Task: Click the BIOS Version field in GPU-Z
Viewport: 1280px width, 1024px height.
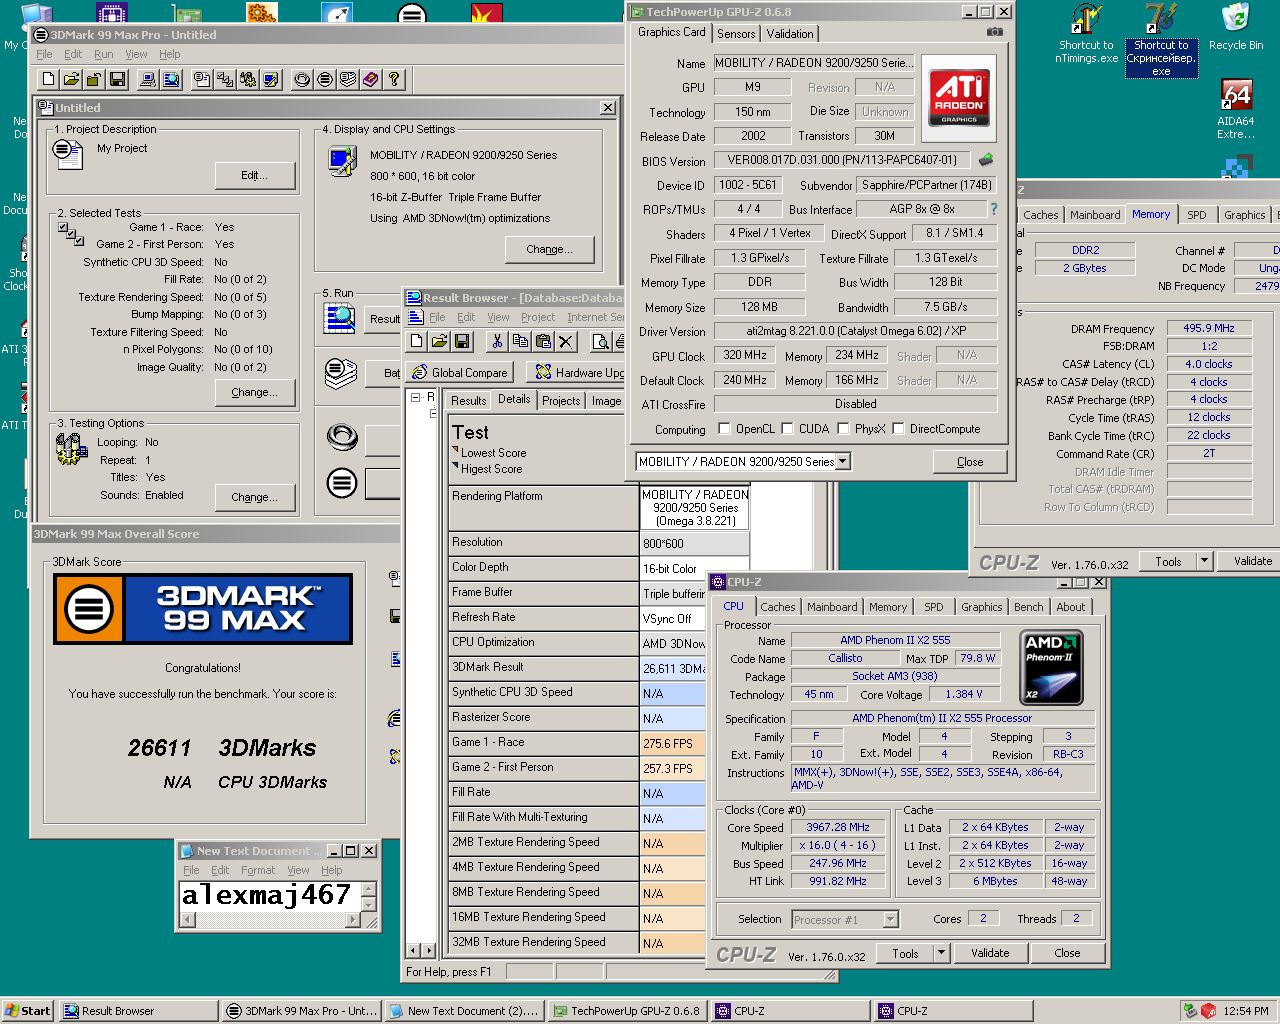Action: click(843, 160)
